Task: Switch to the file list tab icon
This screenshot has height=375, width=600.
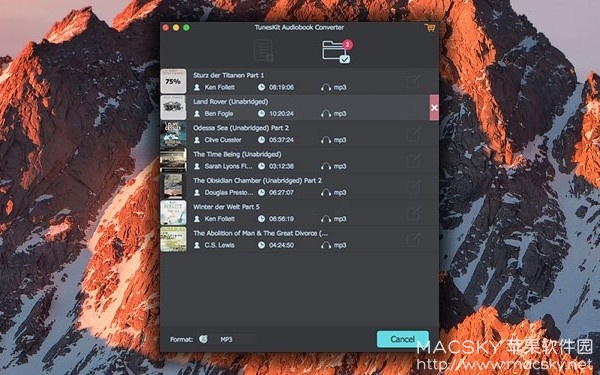Action: click(264, 50)
